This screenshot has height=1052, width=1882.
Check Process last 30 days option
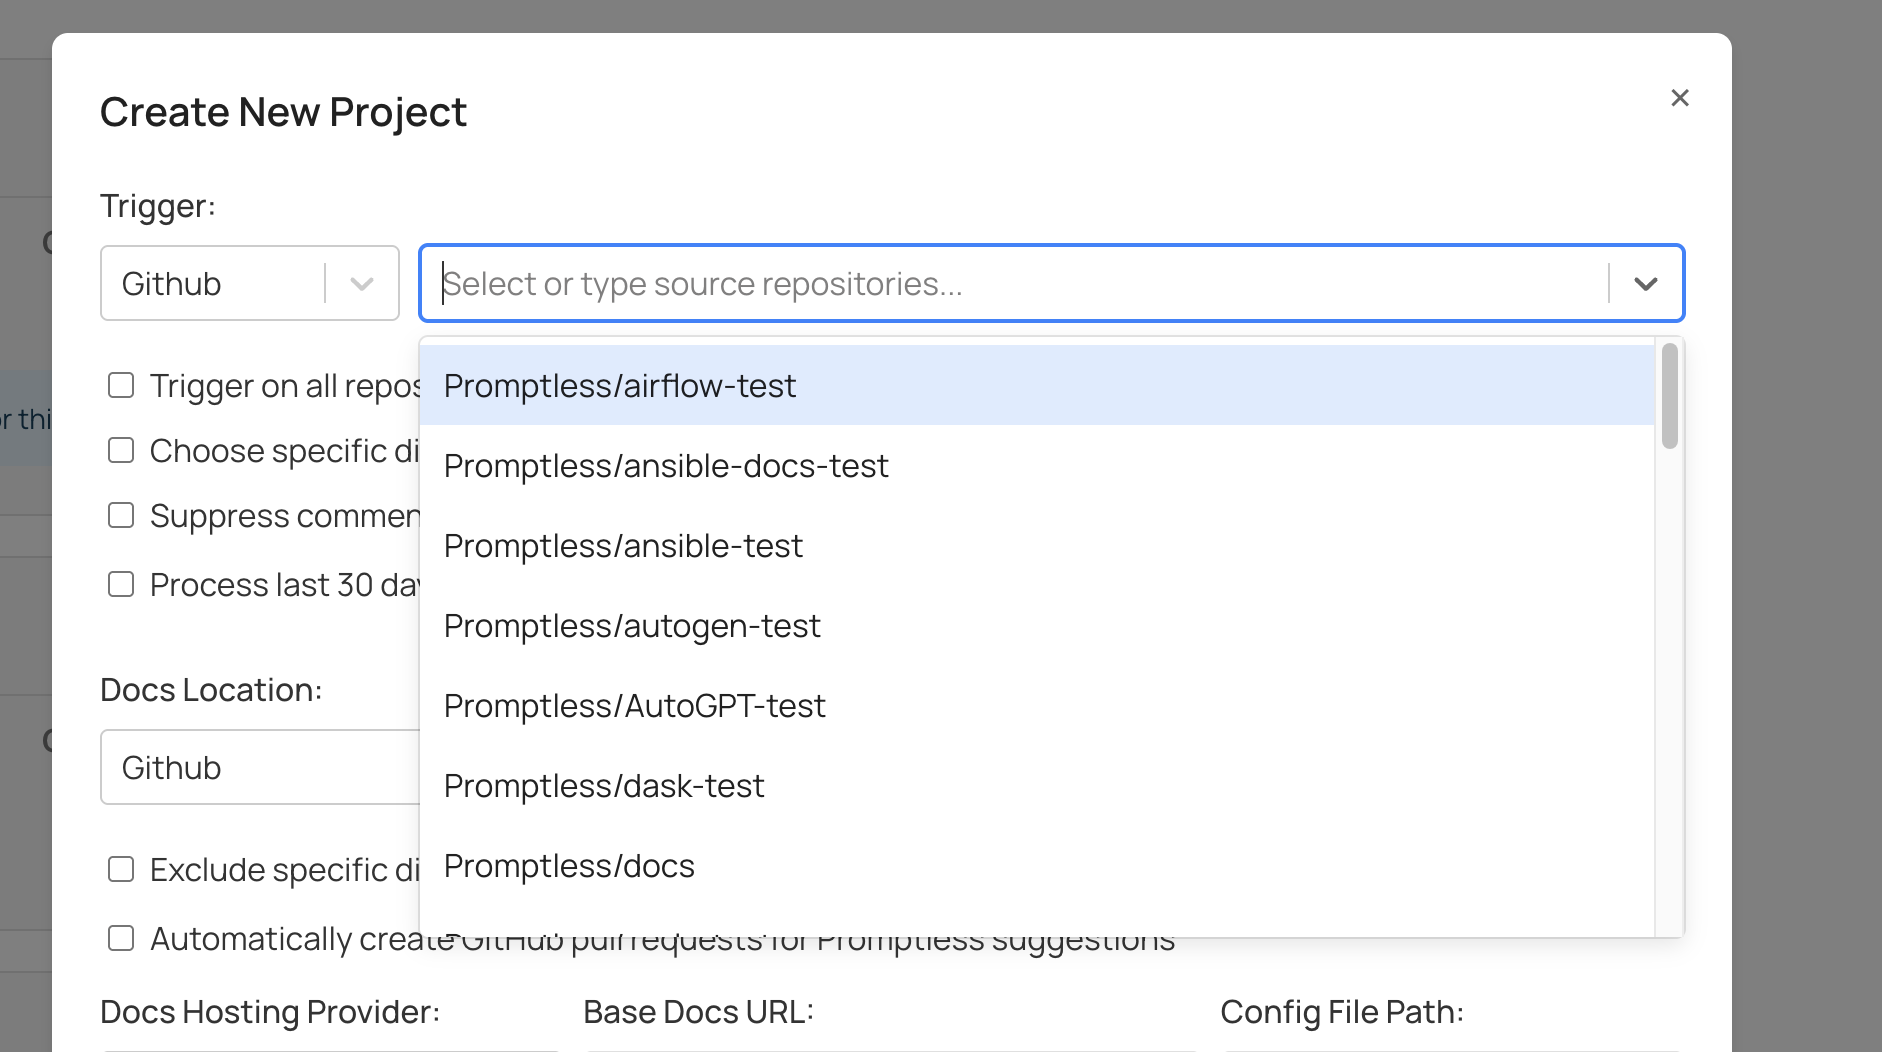[x=121, y=583]
